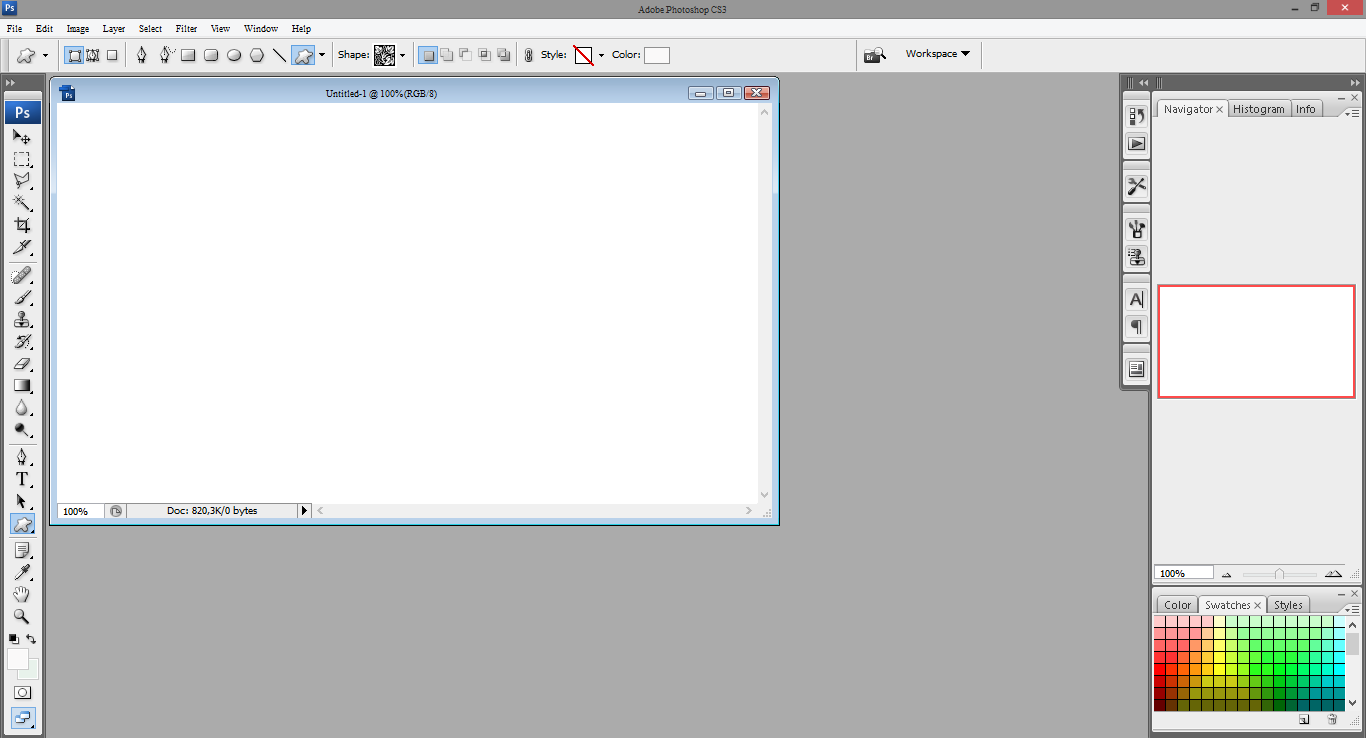This screenshot has height=738, width=1366.
Task: Click the Navigator zoom percentage field
Action: (1184, 572)
